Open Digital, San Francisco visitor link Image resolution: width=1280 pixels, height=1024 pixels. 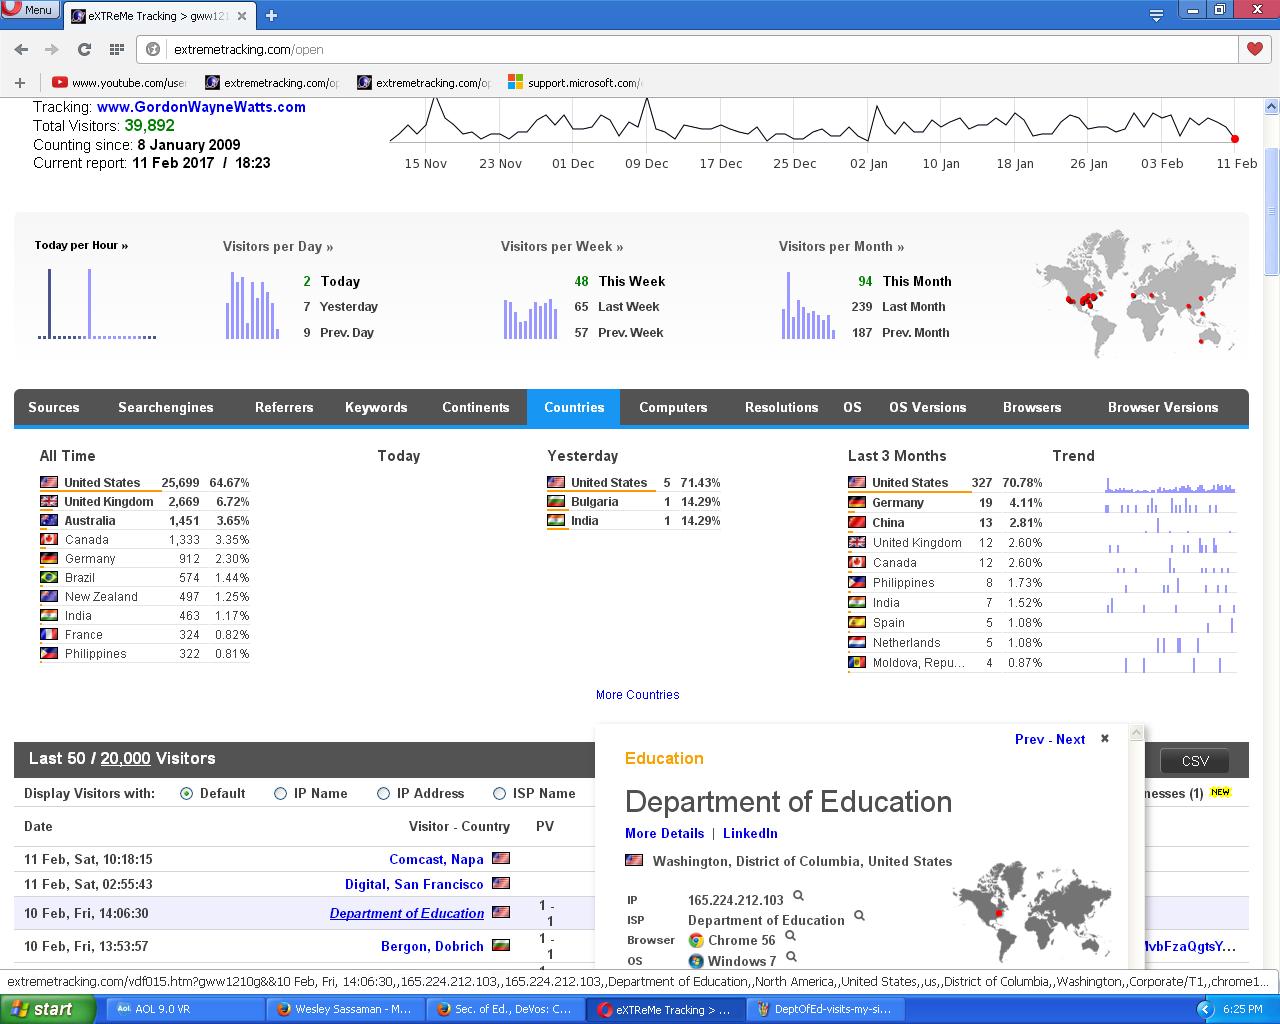click(x=414, y=884)
